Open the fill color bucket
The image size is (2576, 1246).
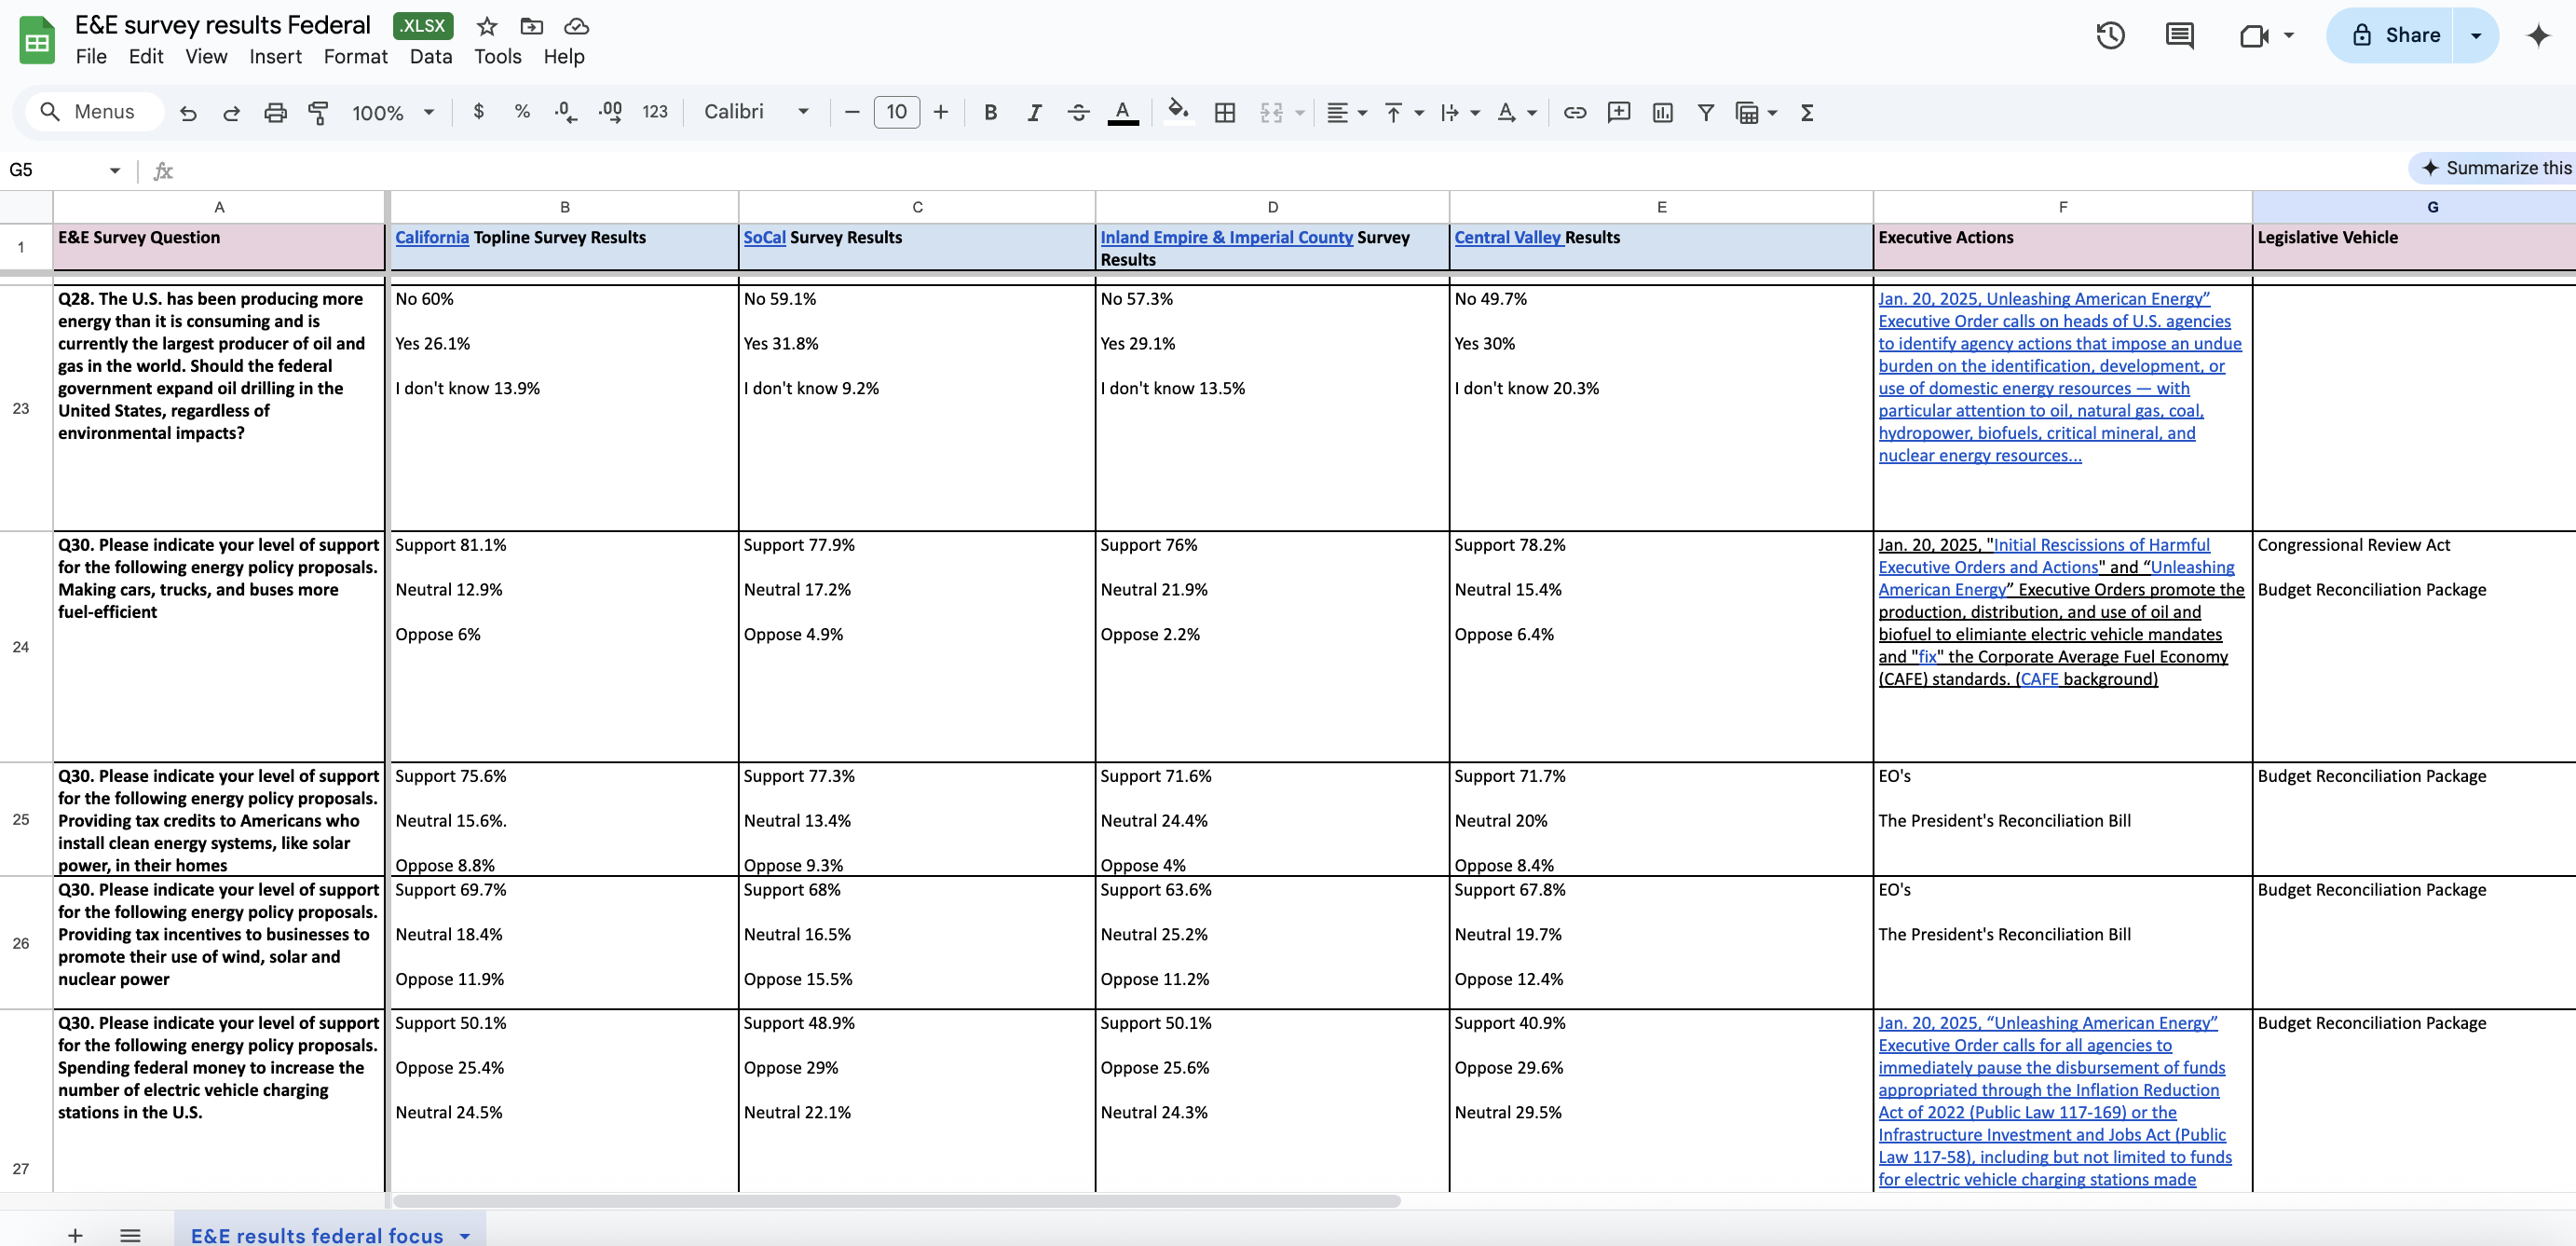(1178, 111)
